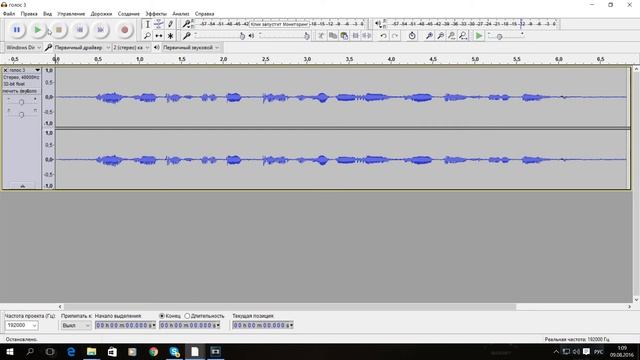
Task: Click the recording meter to start monitoring
Action: pos(281,24)
